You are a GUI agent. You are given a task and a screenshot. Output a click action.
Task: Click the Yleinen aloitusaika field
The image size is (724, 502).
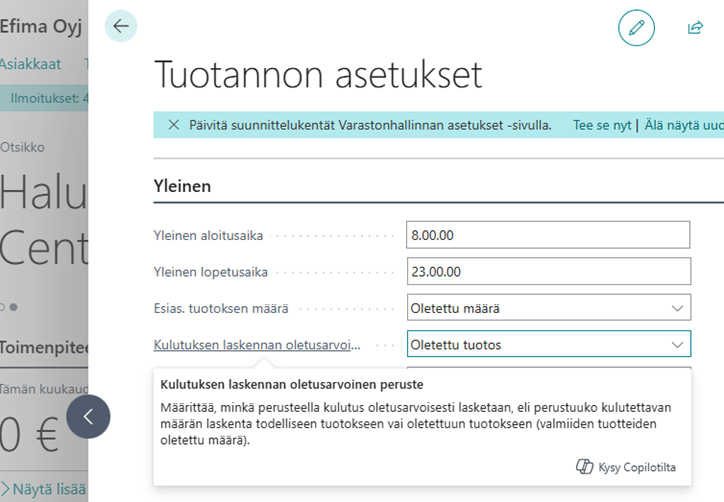coord(548,235)
